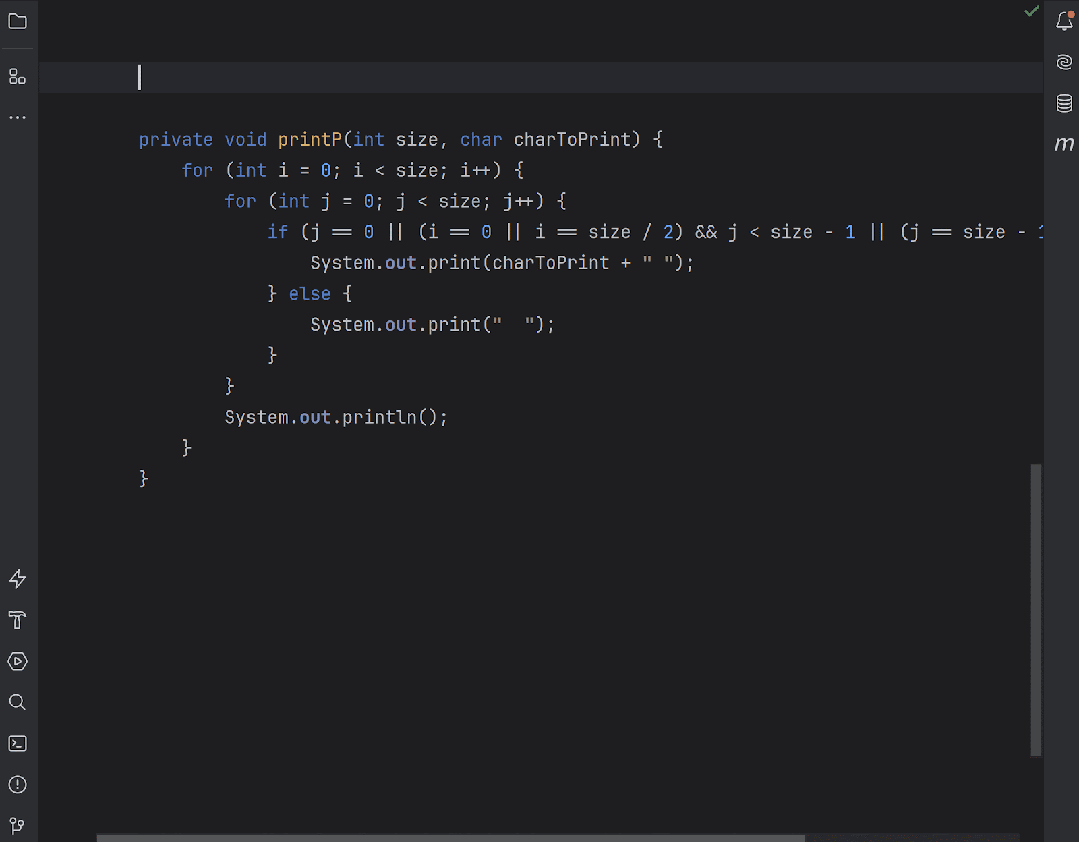Open the Project folder tool window
This screenshot has width=1079, height=842.
pos(17,21)
